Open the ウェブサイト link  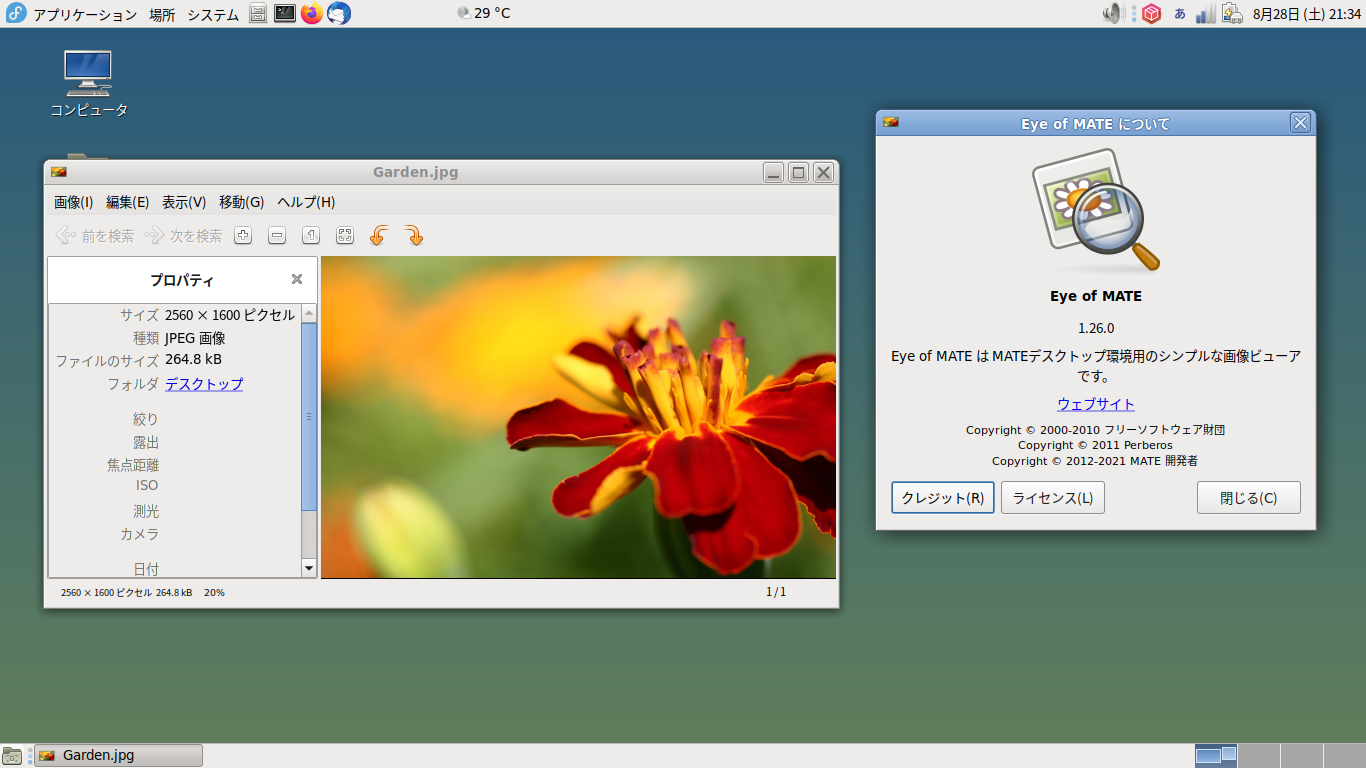(x=1096, y=404)
